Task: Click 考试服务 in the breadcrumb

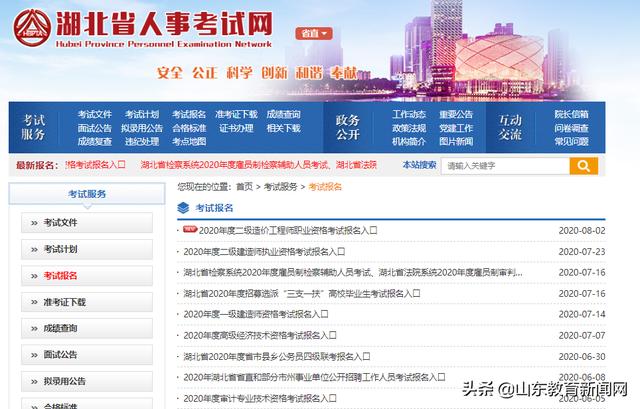Action: tap(280, 187)
